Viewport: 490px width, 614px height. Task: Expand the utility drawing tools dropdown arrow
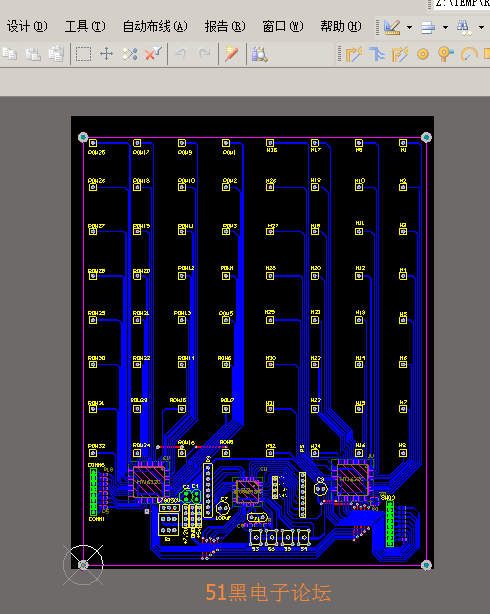(409, 27)
